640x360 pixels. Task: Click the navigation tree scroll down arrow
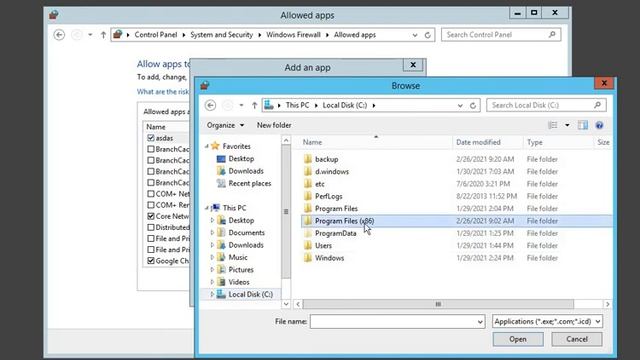pos(286,304)
